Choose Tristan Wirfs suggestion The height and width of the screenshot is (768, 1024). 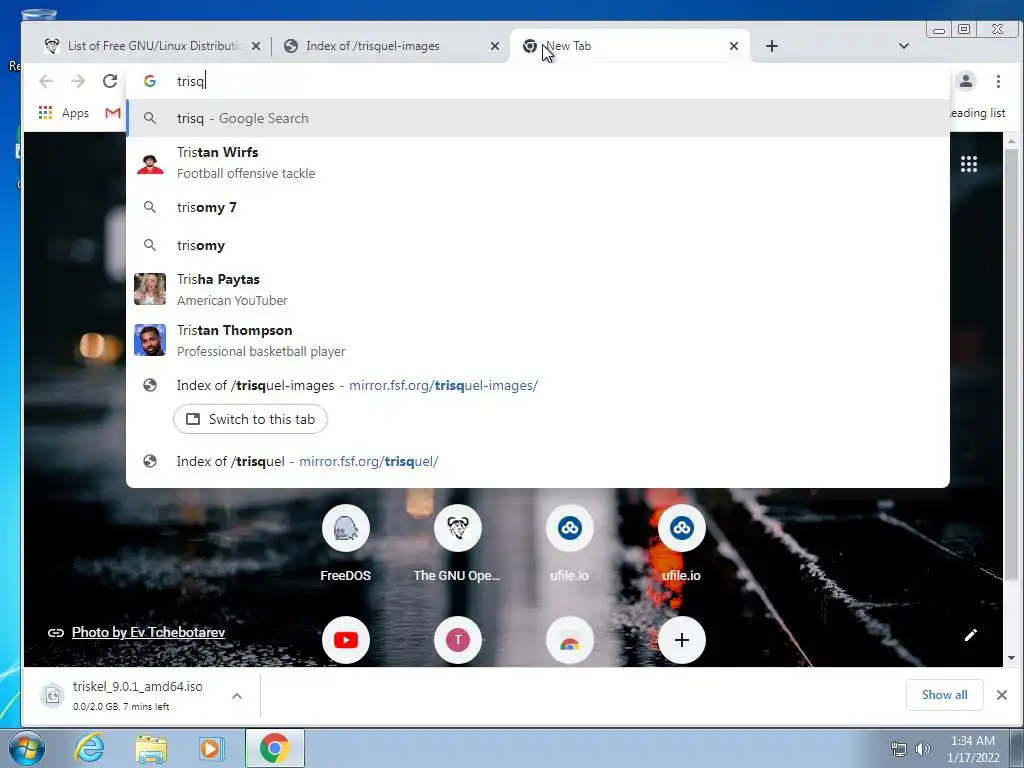[x=537, y=163]
